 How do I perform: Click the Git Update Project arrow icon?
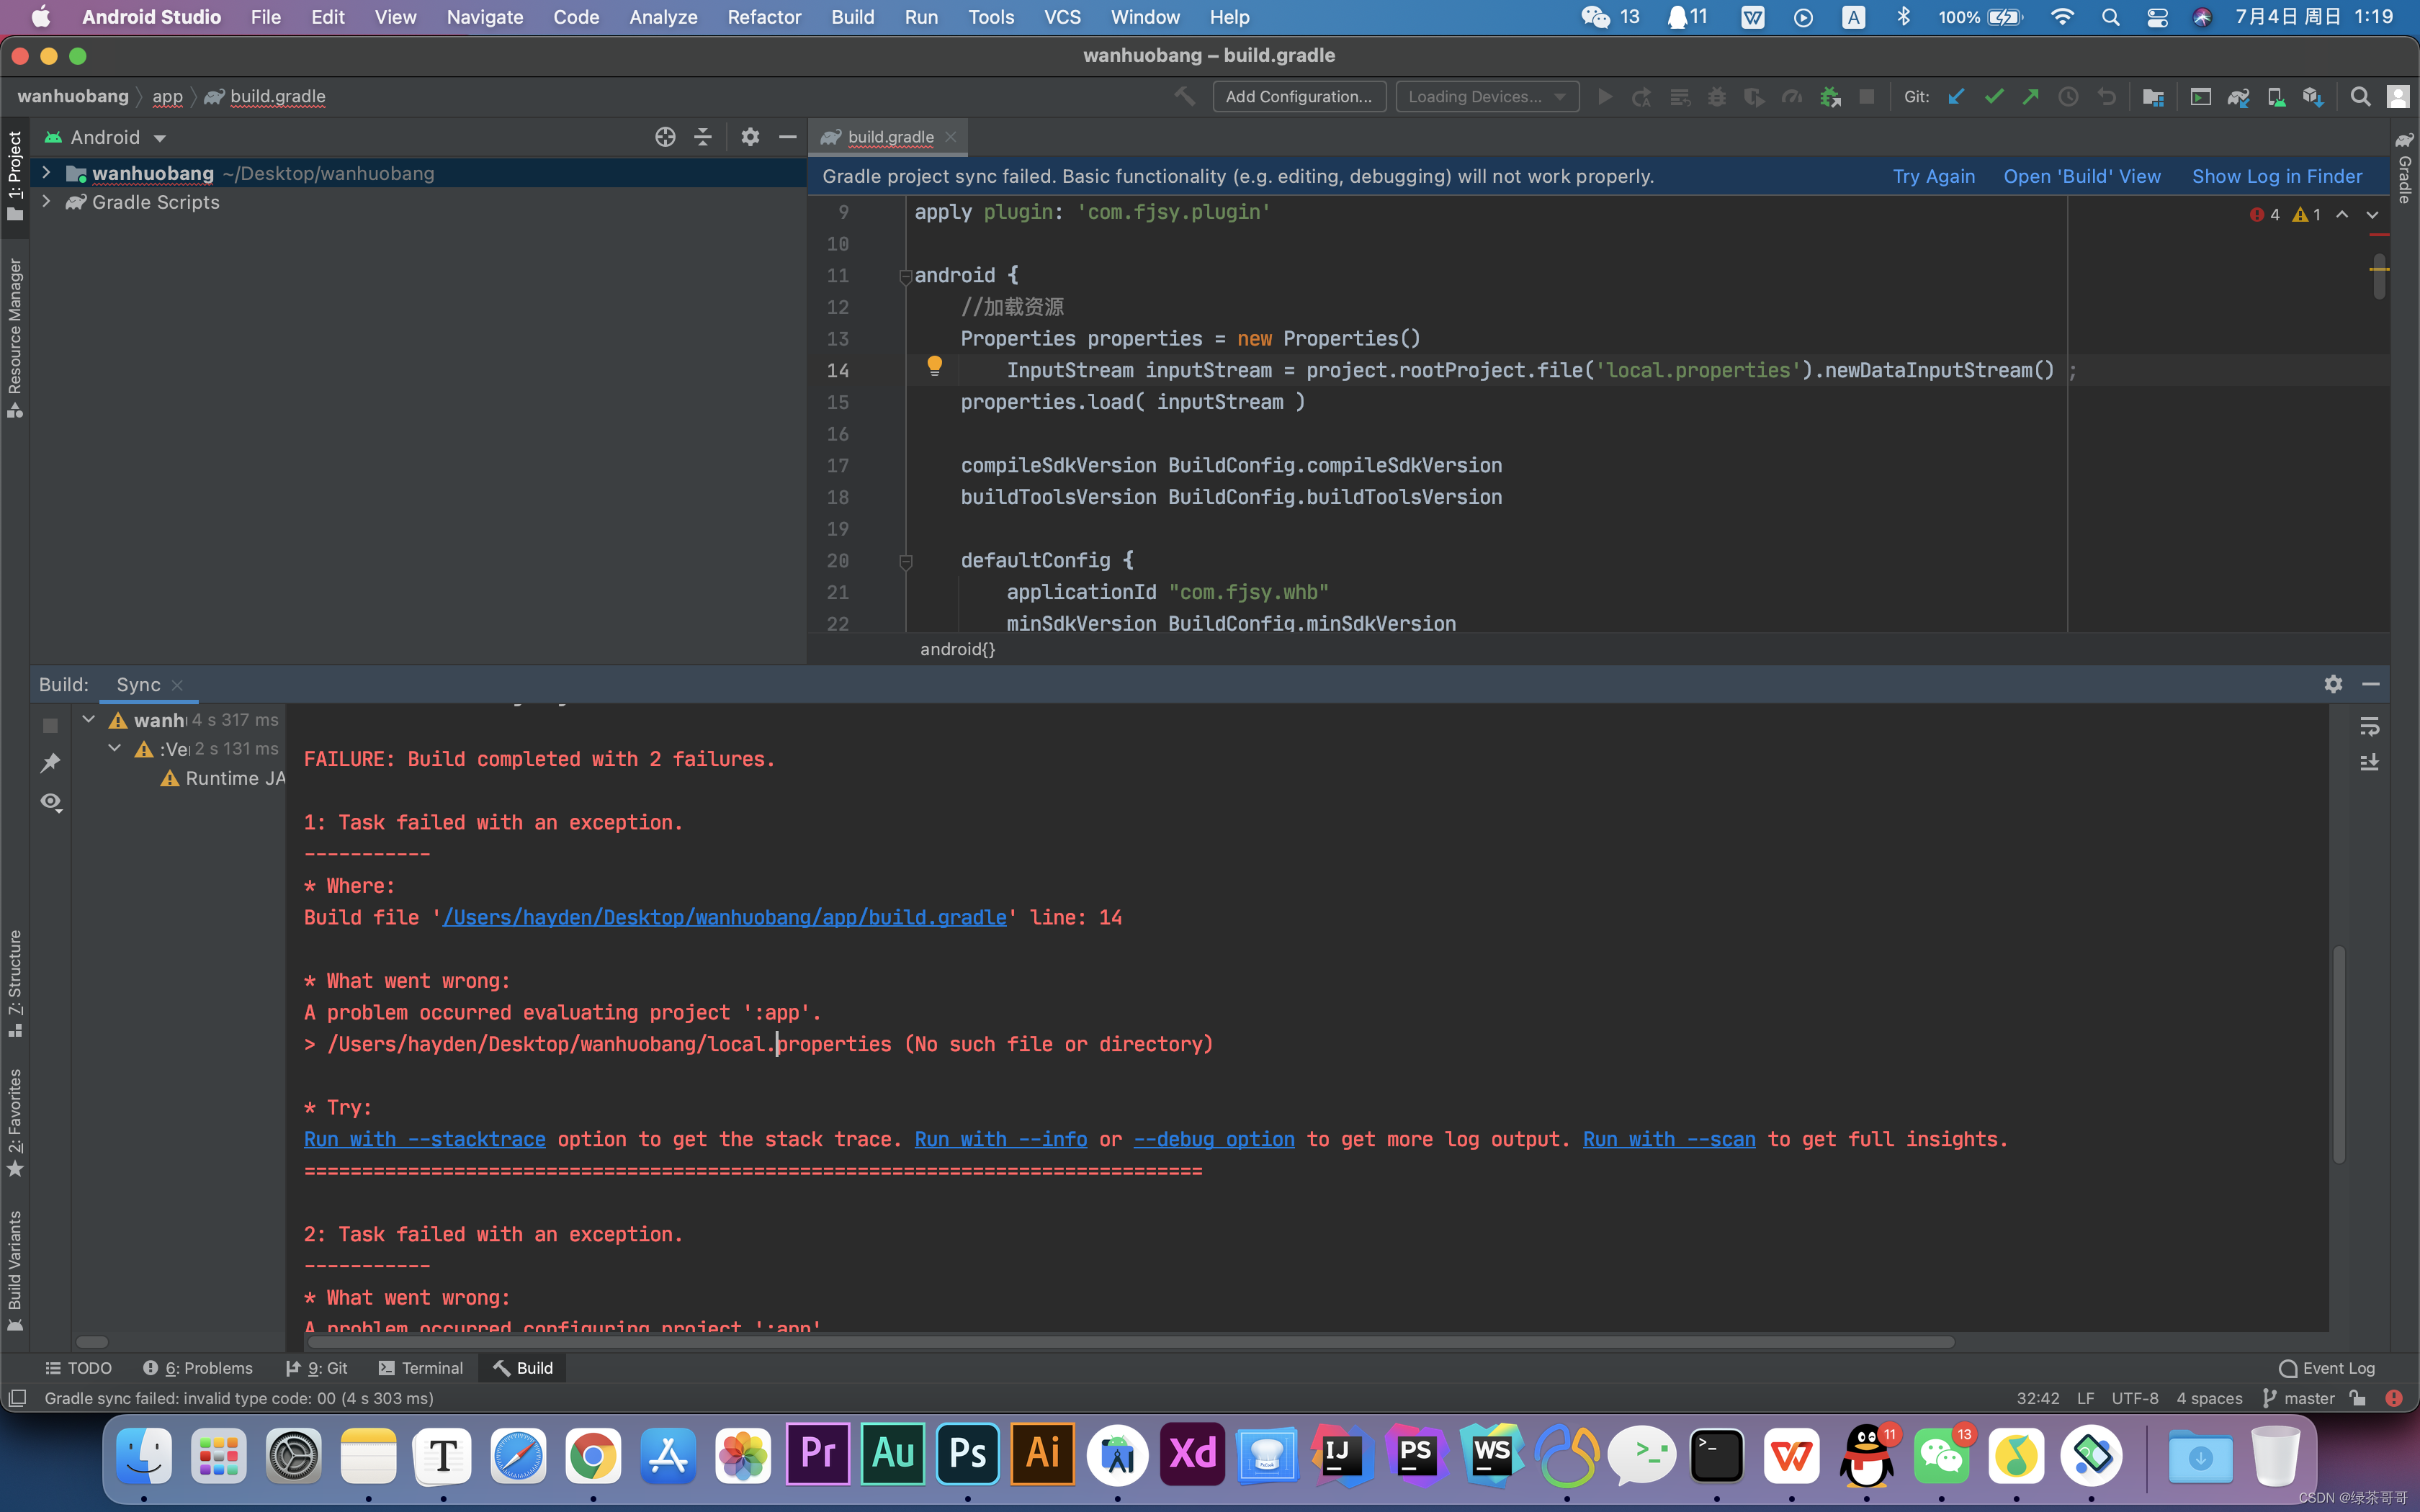click(x=1956, y=97)
